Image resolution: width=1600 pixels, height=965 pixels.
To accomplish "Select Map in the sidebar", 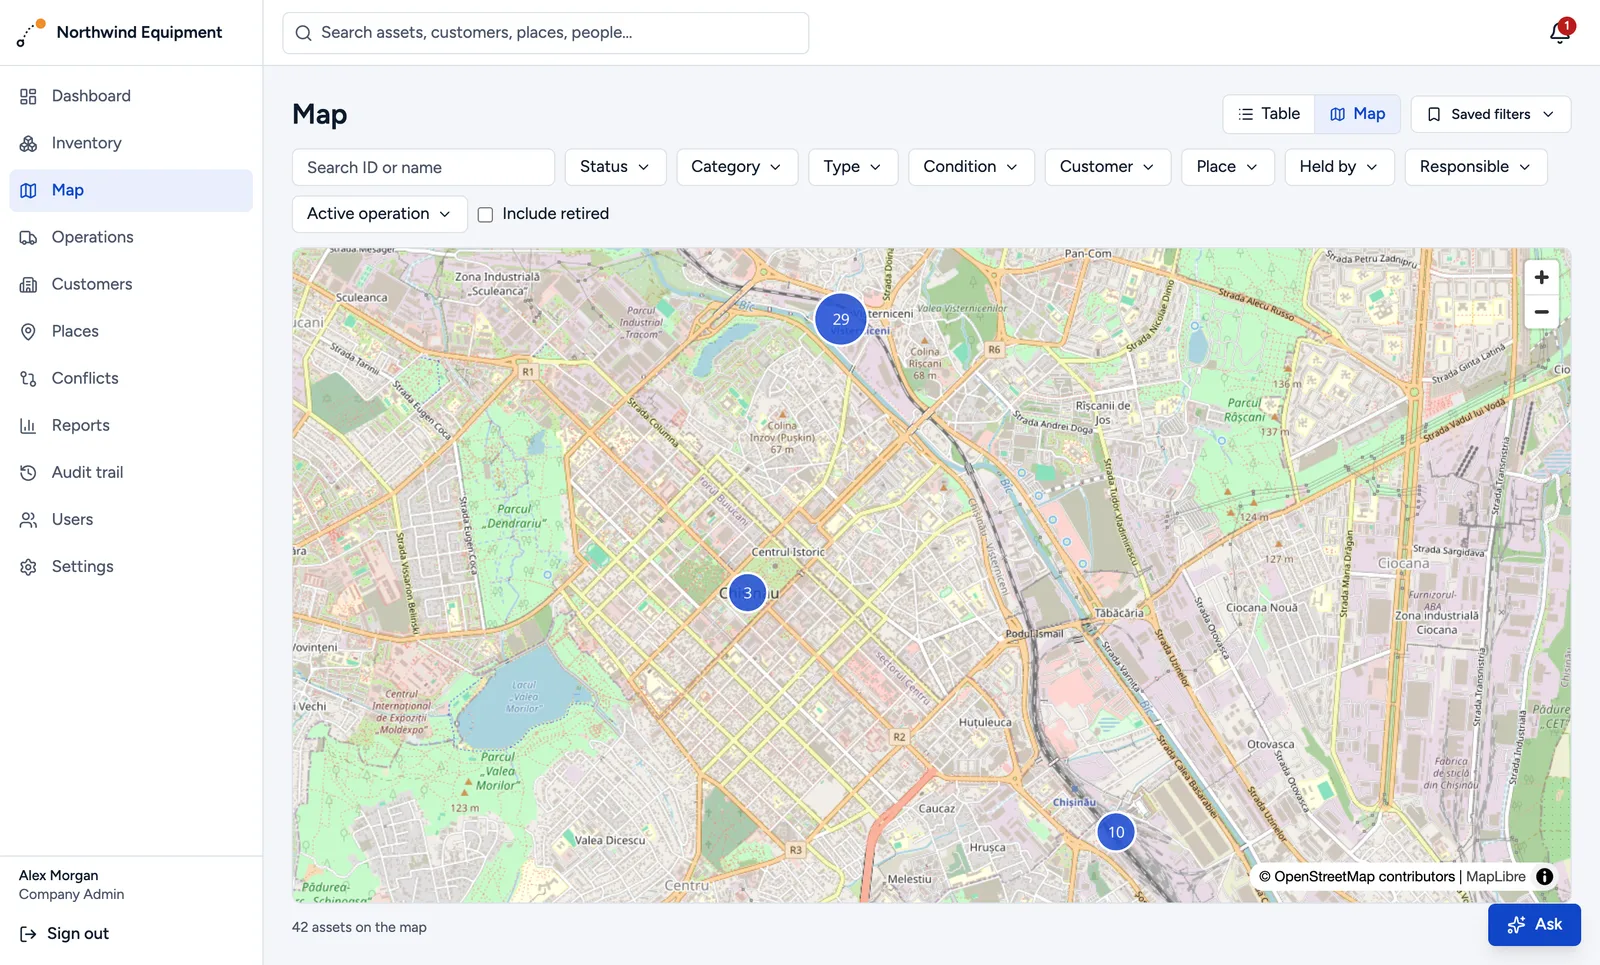I will (x=131, y=190).
